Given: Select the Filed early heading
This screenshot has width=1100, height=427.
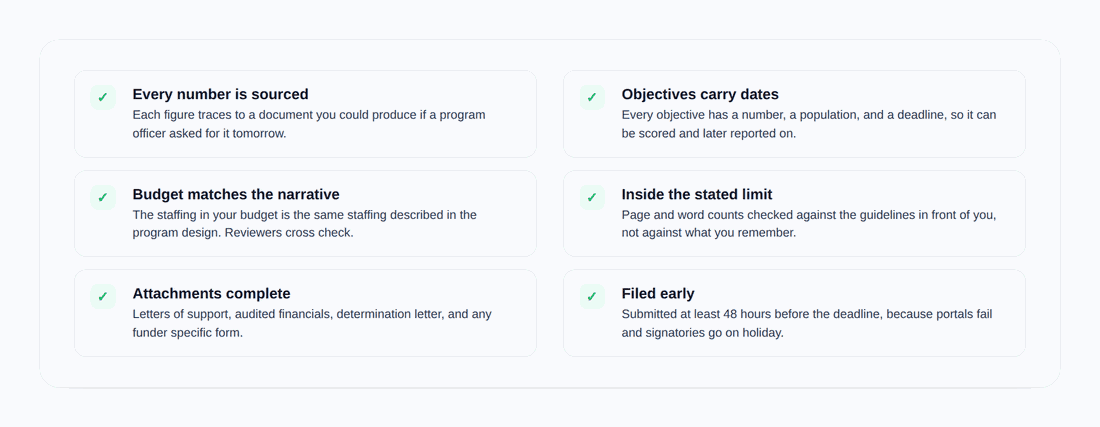Looking at the screenshot, I should click(x=658, y=293).
